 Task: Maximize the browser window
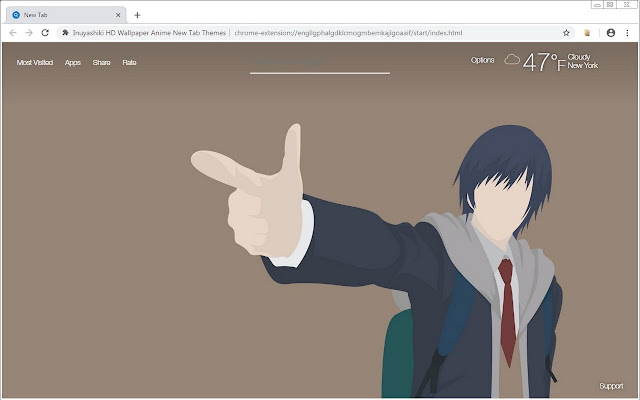tap(609, 5)
